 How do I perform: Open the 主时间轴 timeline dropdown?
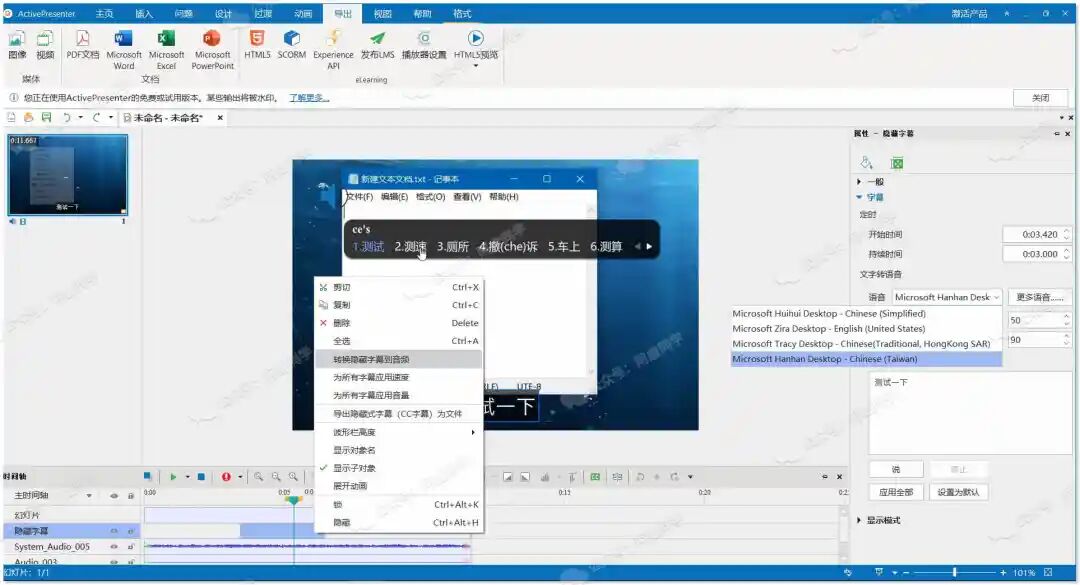[x=89, y=496]
